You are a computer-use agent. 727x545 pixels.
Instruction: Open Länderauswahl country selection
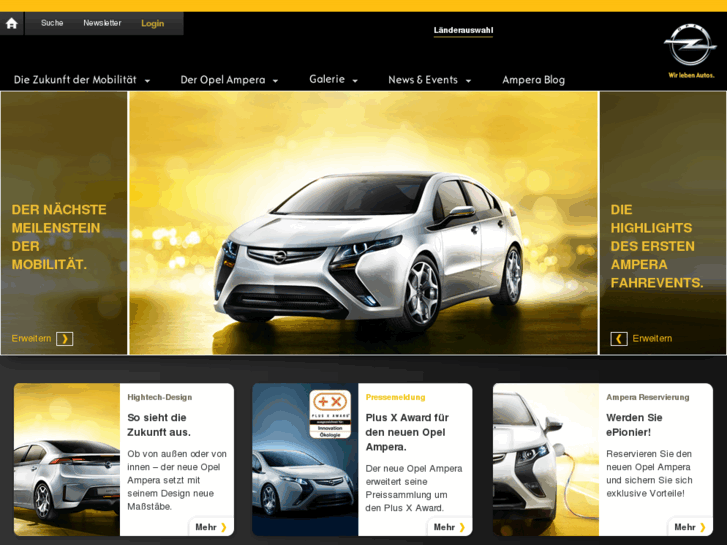(x=463, y=30)
